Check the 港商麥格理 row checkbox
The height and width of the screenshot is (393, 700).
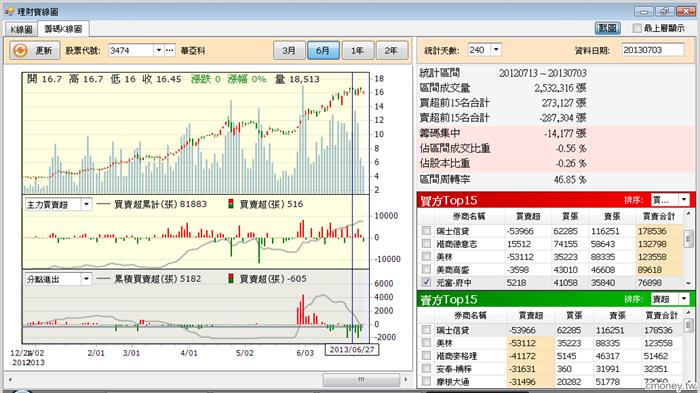tap(426, 356)
